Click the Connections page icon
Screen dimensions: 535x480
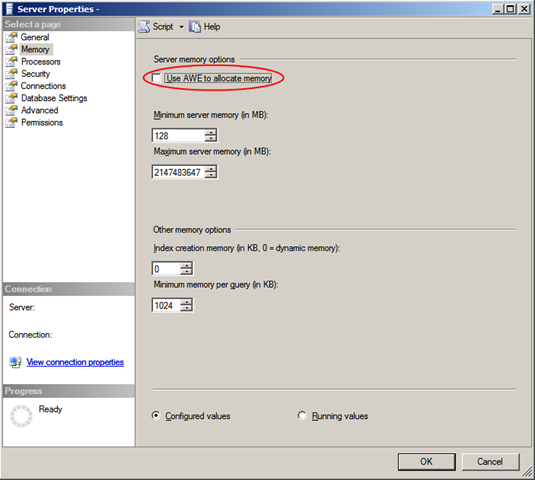pos(11,86)
